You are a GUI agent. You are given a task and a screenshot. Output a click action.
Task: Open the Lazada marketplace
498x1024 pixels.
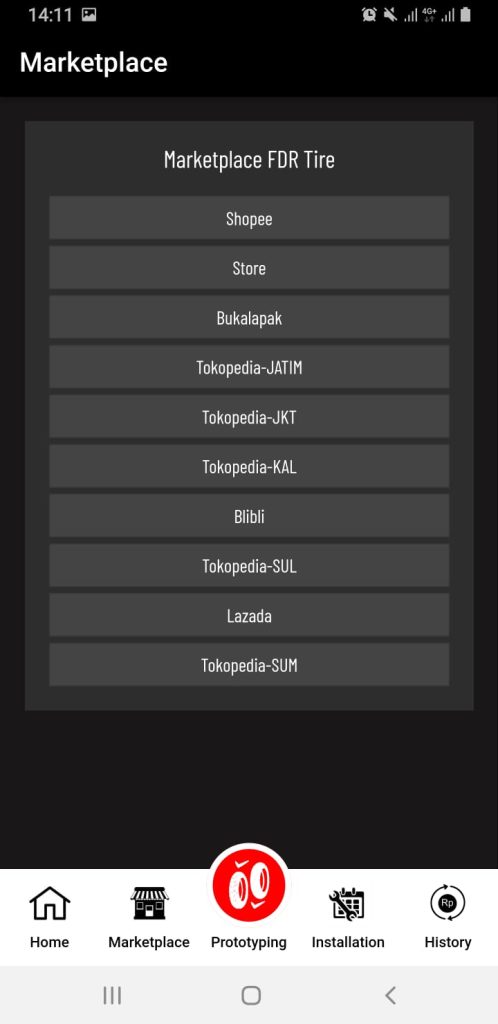pyautogui.click(x=249, y=615)
